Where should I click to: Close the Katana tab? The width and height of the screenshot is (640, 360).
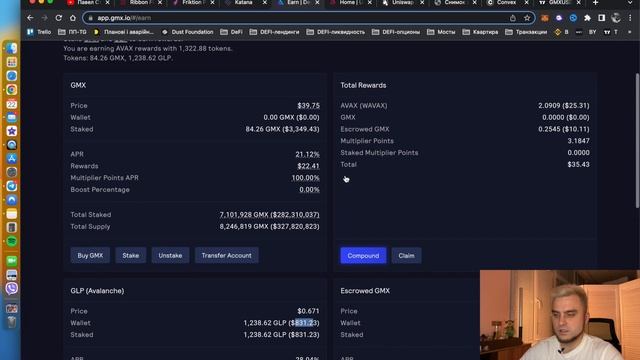(x=264, y=2)
